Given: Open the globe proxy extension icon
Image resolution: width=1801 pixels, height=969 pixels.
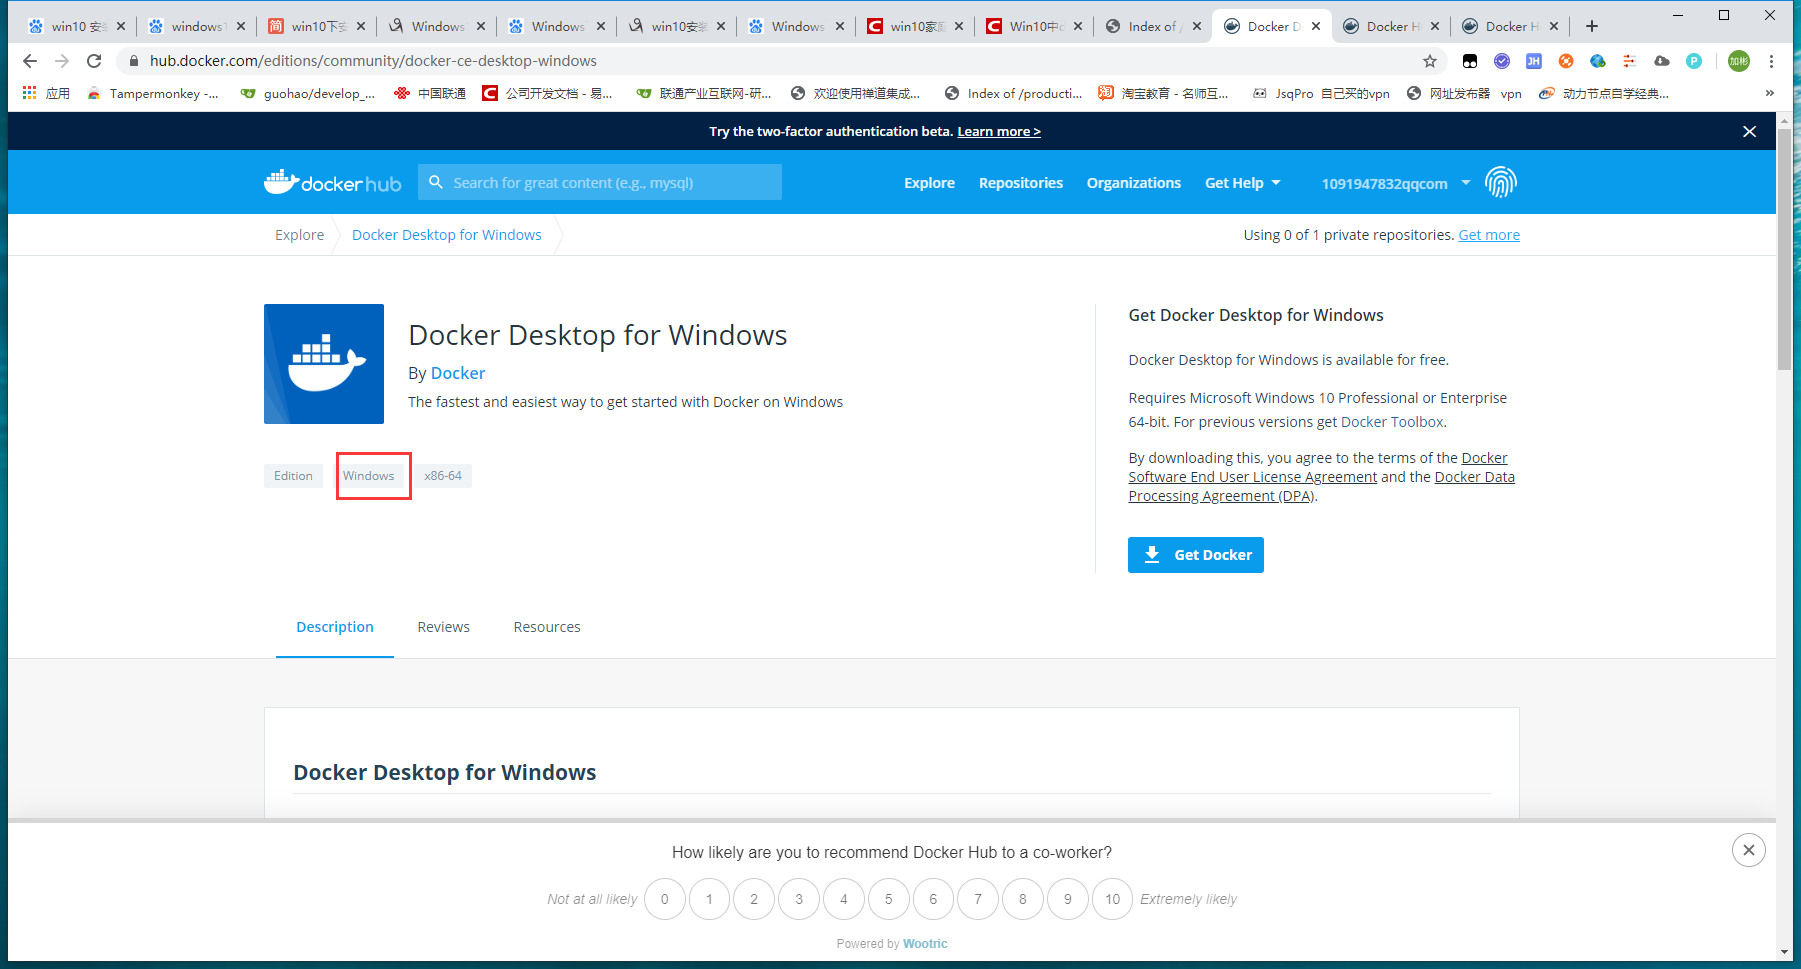Looking at the screenshot, I should pos(1598,61).
